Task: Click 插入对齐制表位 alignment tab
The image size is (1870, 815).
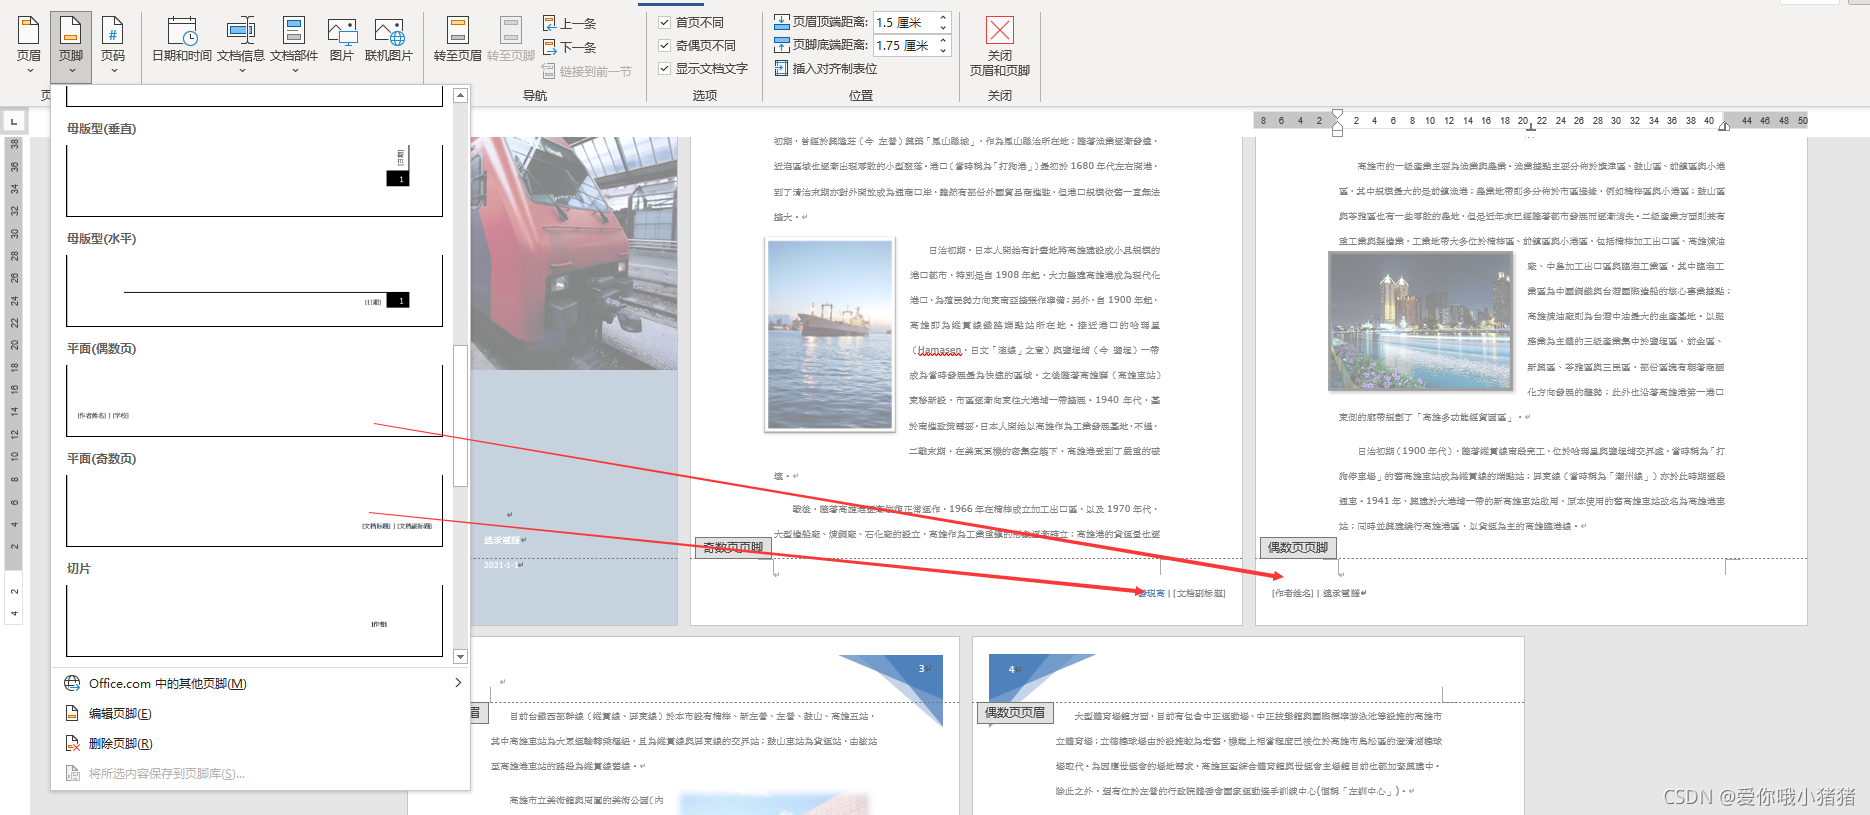Action: point(826,68)
